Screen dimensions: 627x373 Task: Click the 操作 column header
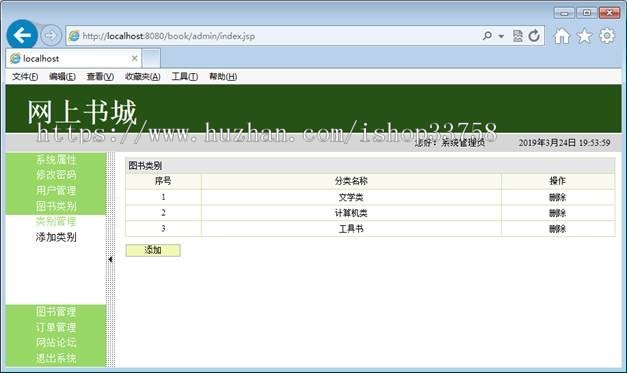557,181
